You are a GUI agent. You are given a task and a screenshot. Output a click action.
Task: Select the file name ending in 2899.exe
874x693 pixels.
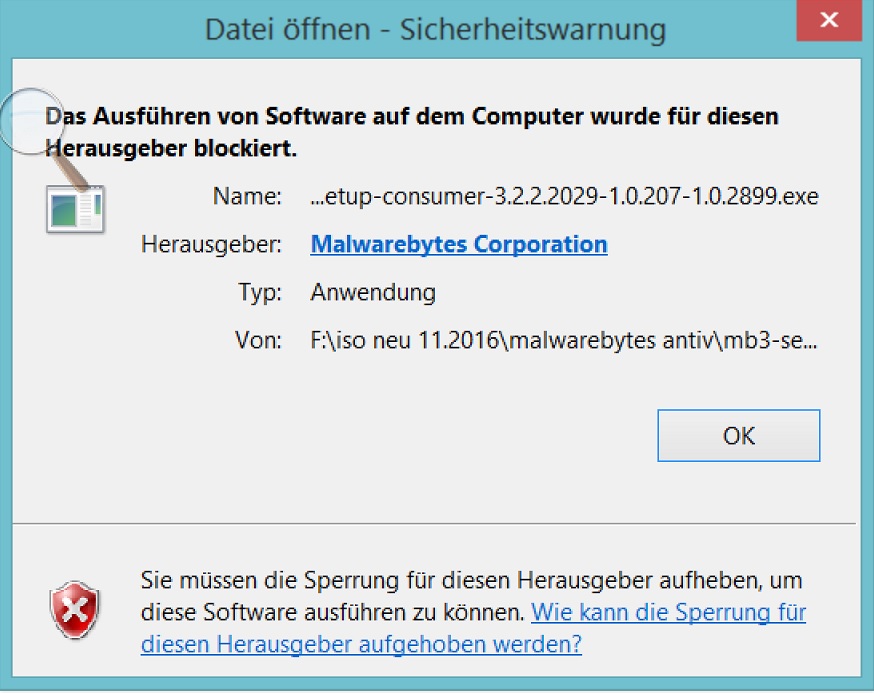coord(564,196)
